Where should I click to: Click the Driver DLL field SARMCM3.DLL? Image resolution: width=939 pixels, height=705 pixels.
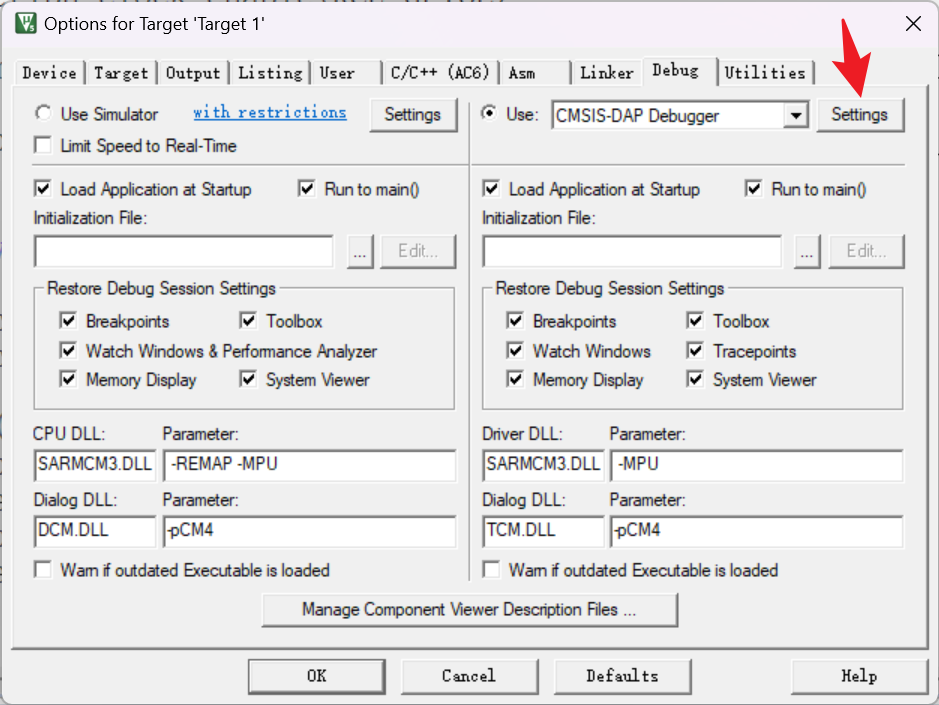[543, 465]
